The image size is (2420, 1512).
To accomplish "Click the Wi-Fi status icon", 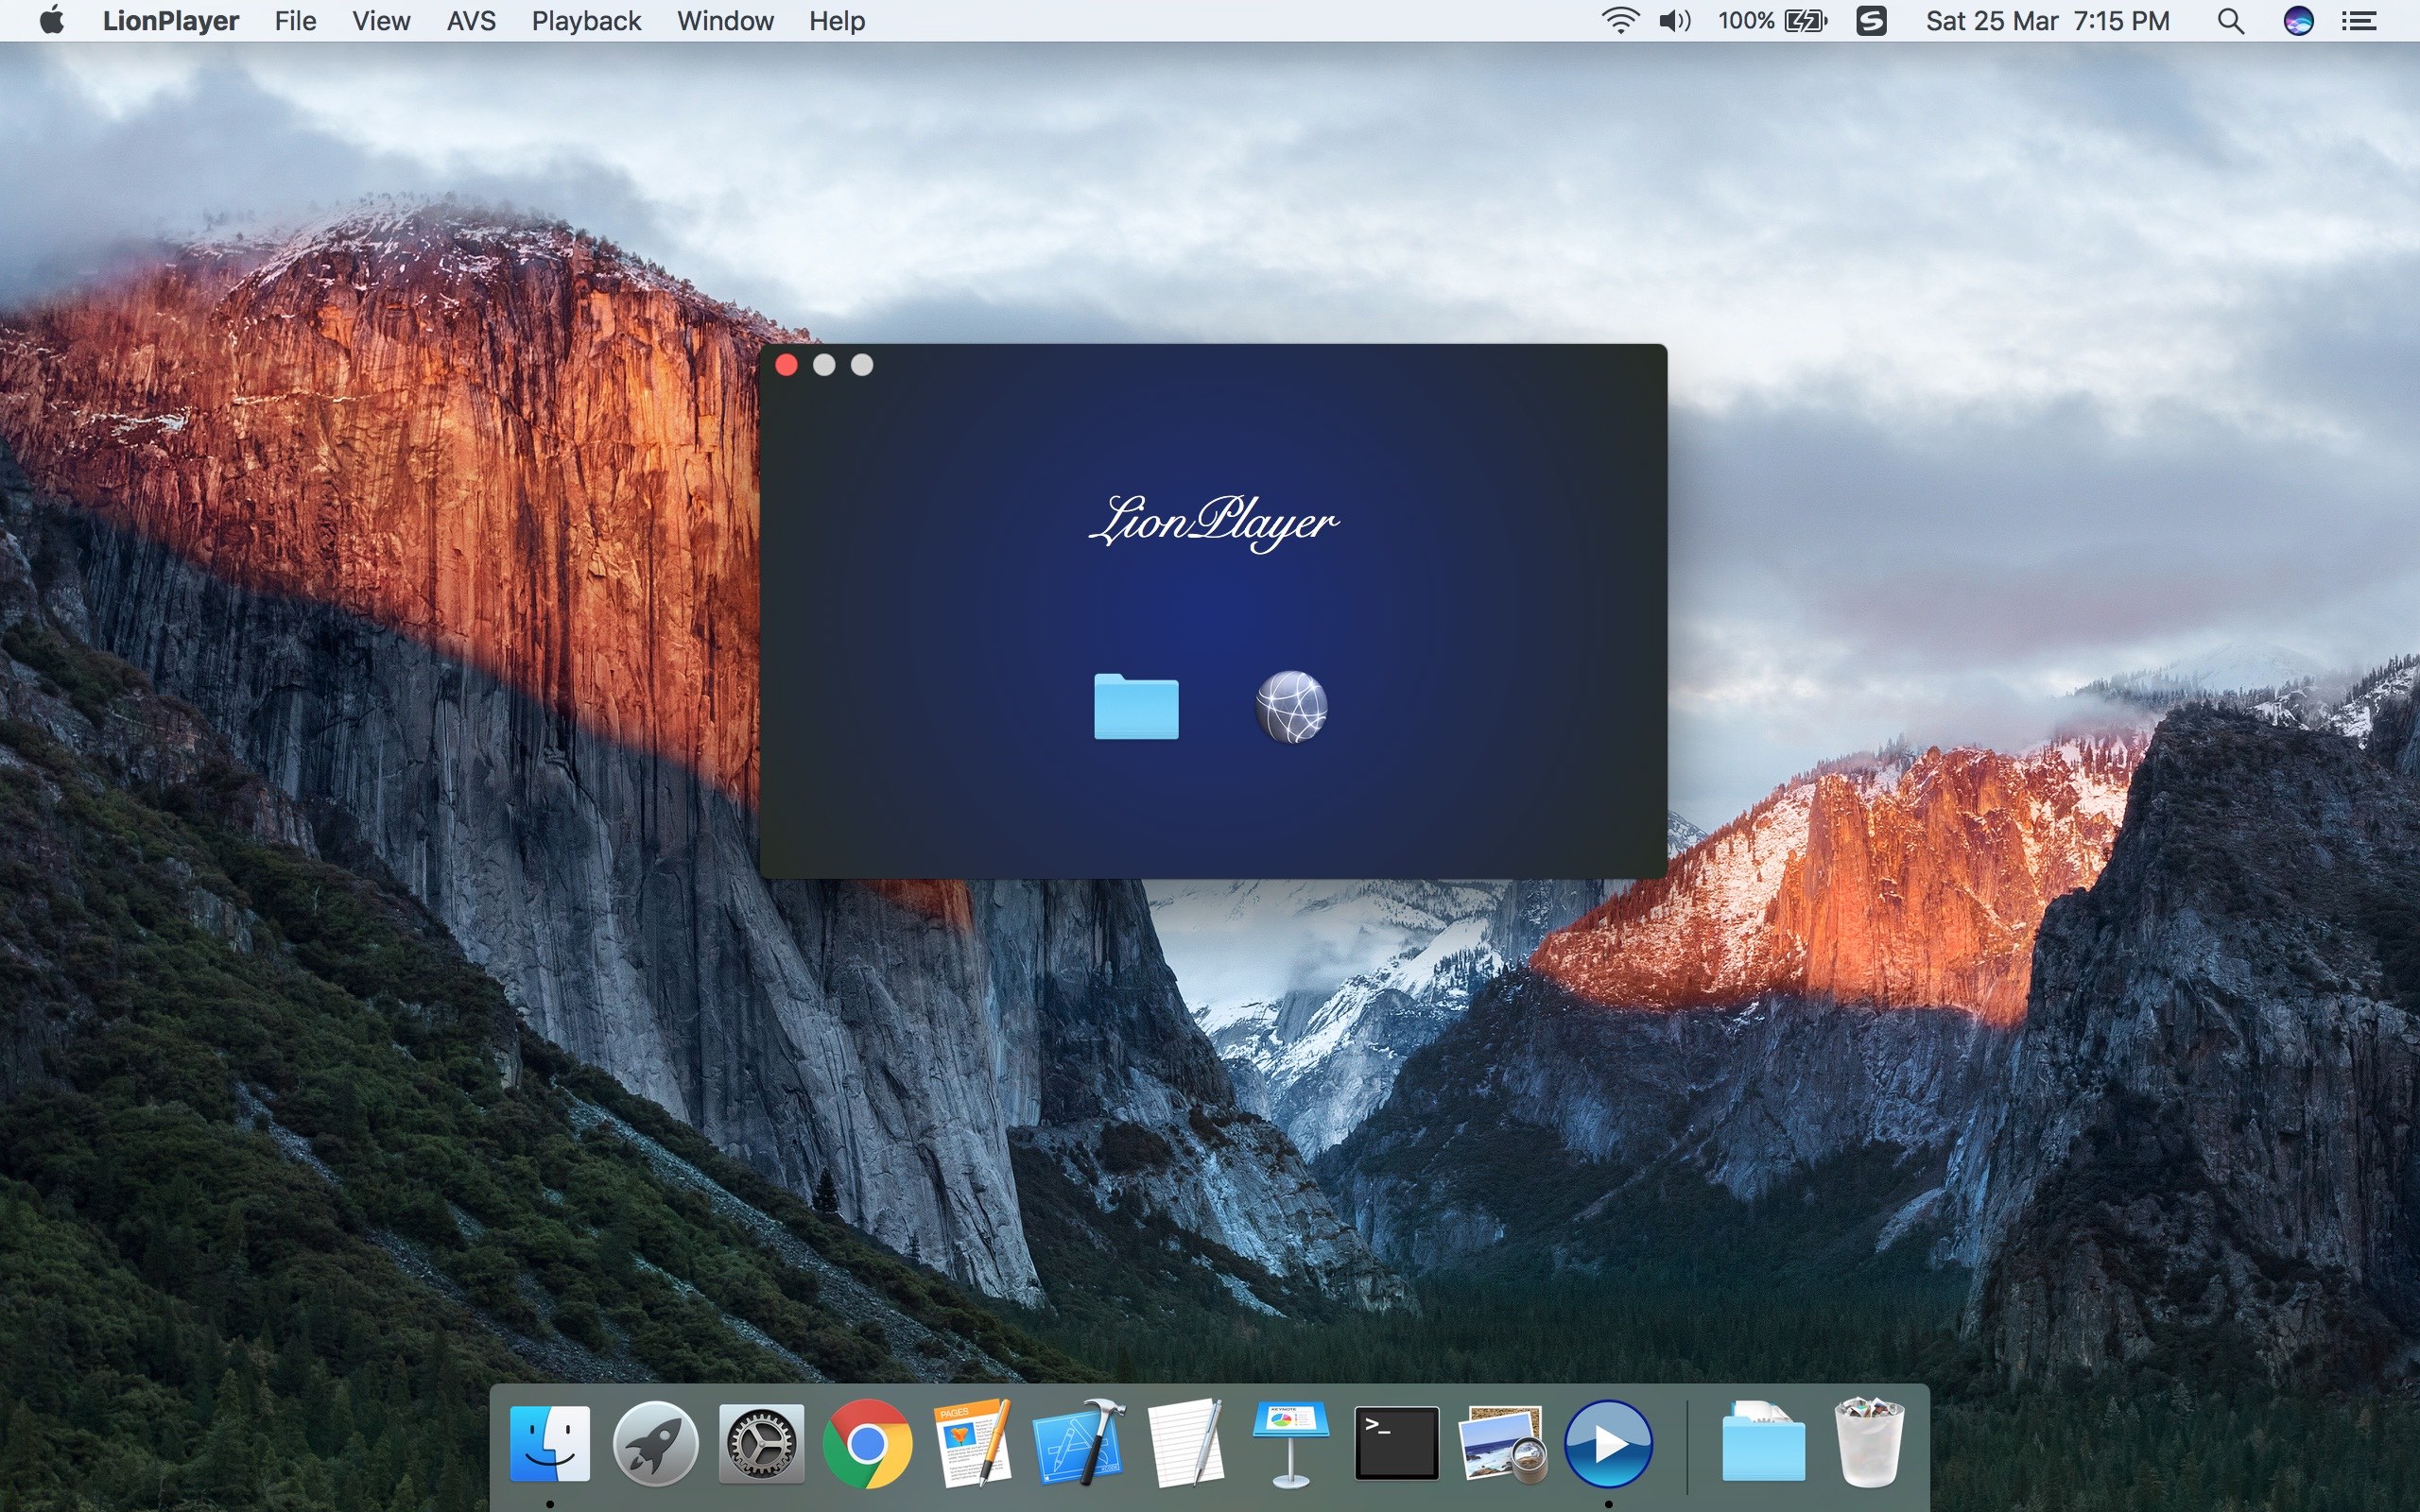I will (1620, 20).
